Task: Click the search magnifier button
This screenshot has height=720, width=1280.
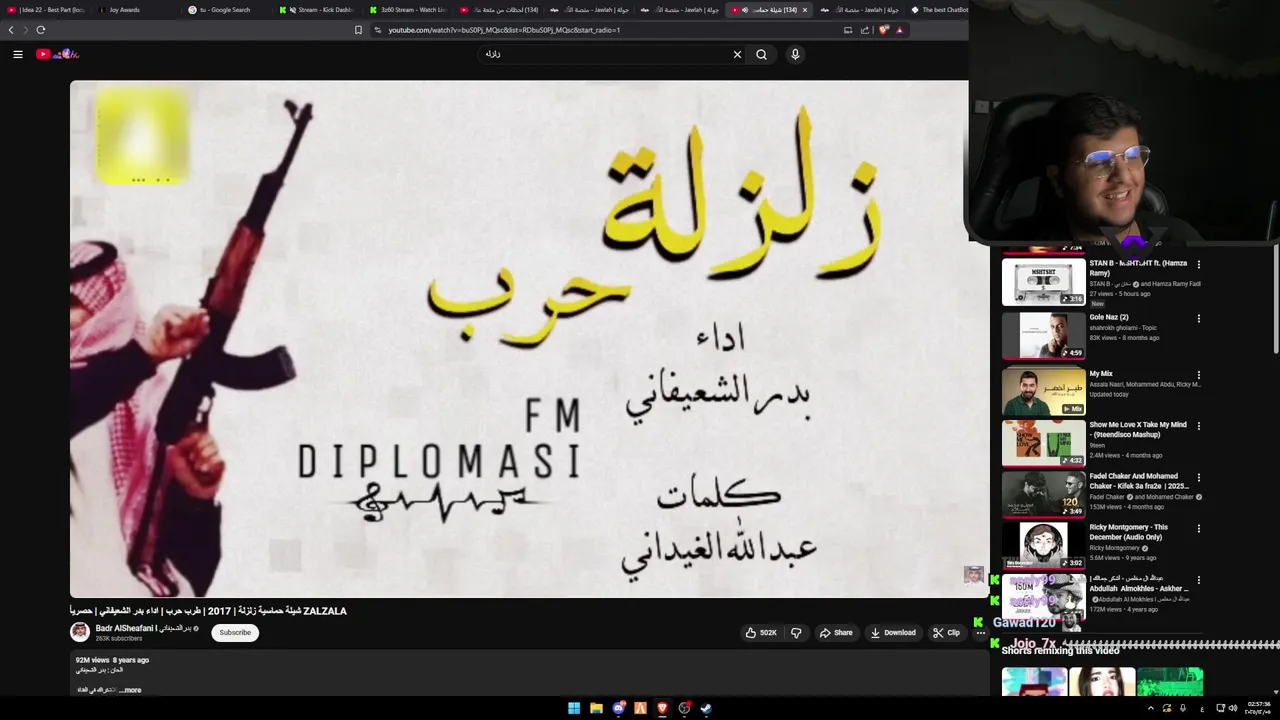Action: 762,54
